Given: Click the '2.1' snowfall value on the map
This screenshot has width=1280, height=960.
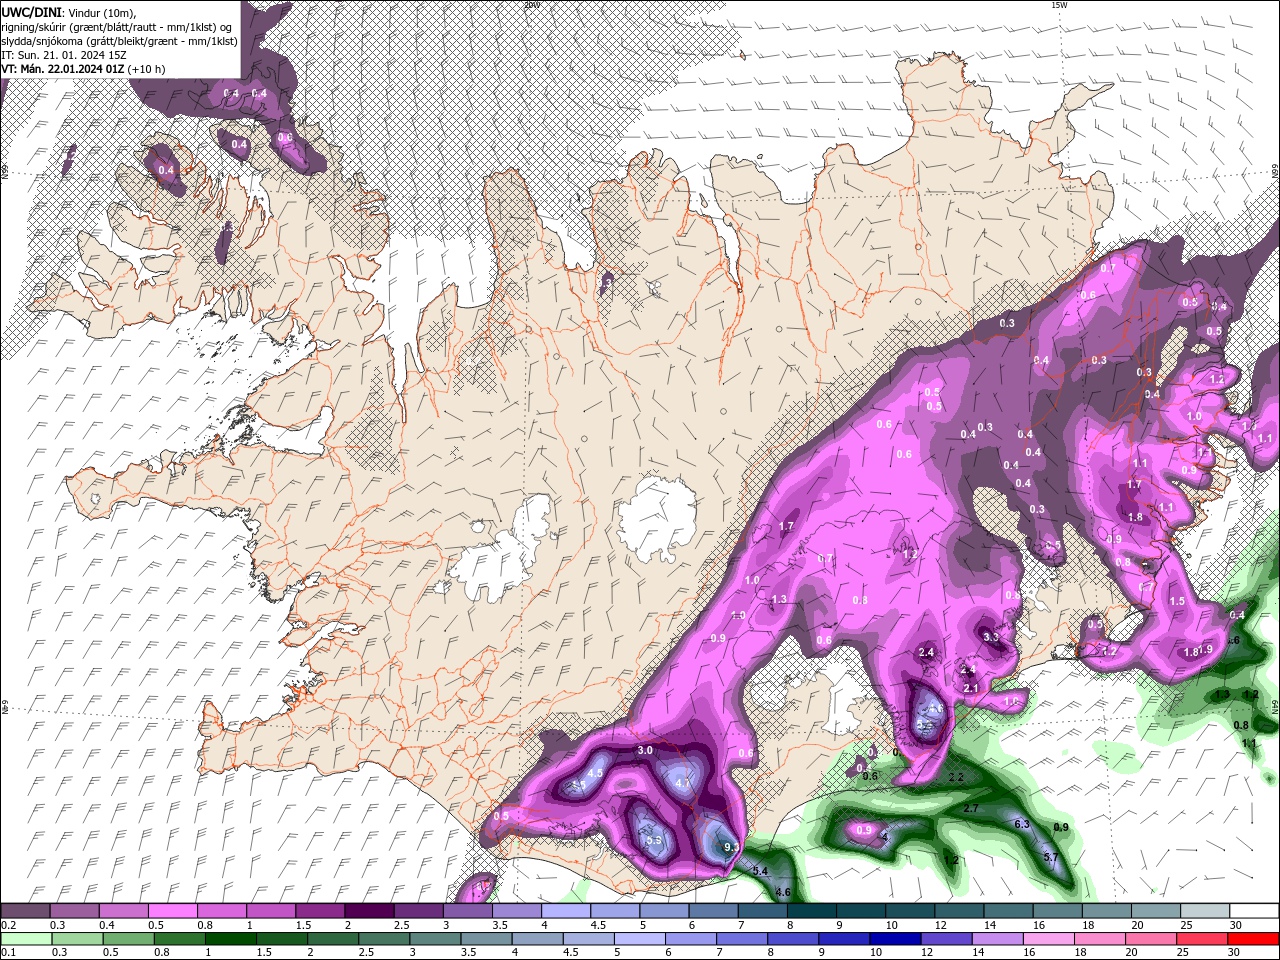Looking at the screenshot, I should pyautogui.click(x=971, y=688).
